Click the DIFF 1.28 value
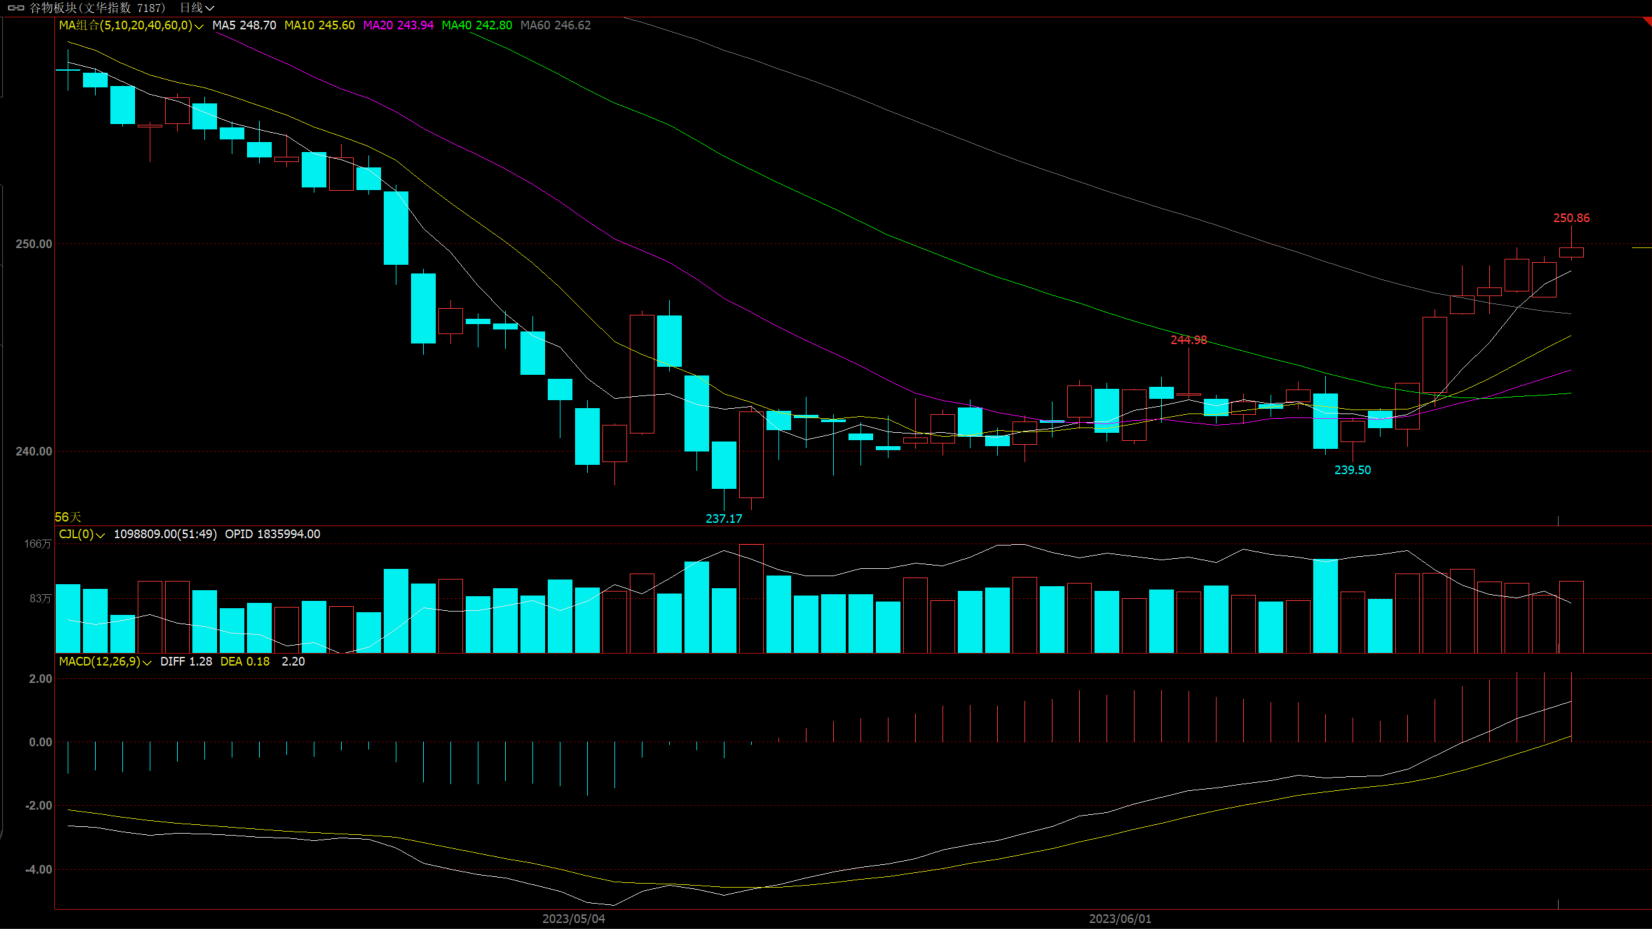The width and height of the screenshot is (1652, 929). (x=186, y=661)
